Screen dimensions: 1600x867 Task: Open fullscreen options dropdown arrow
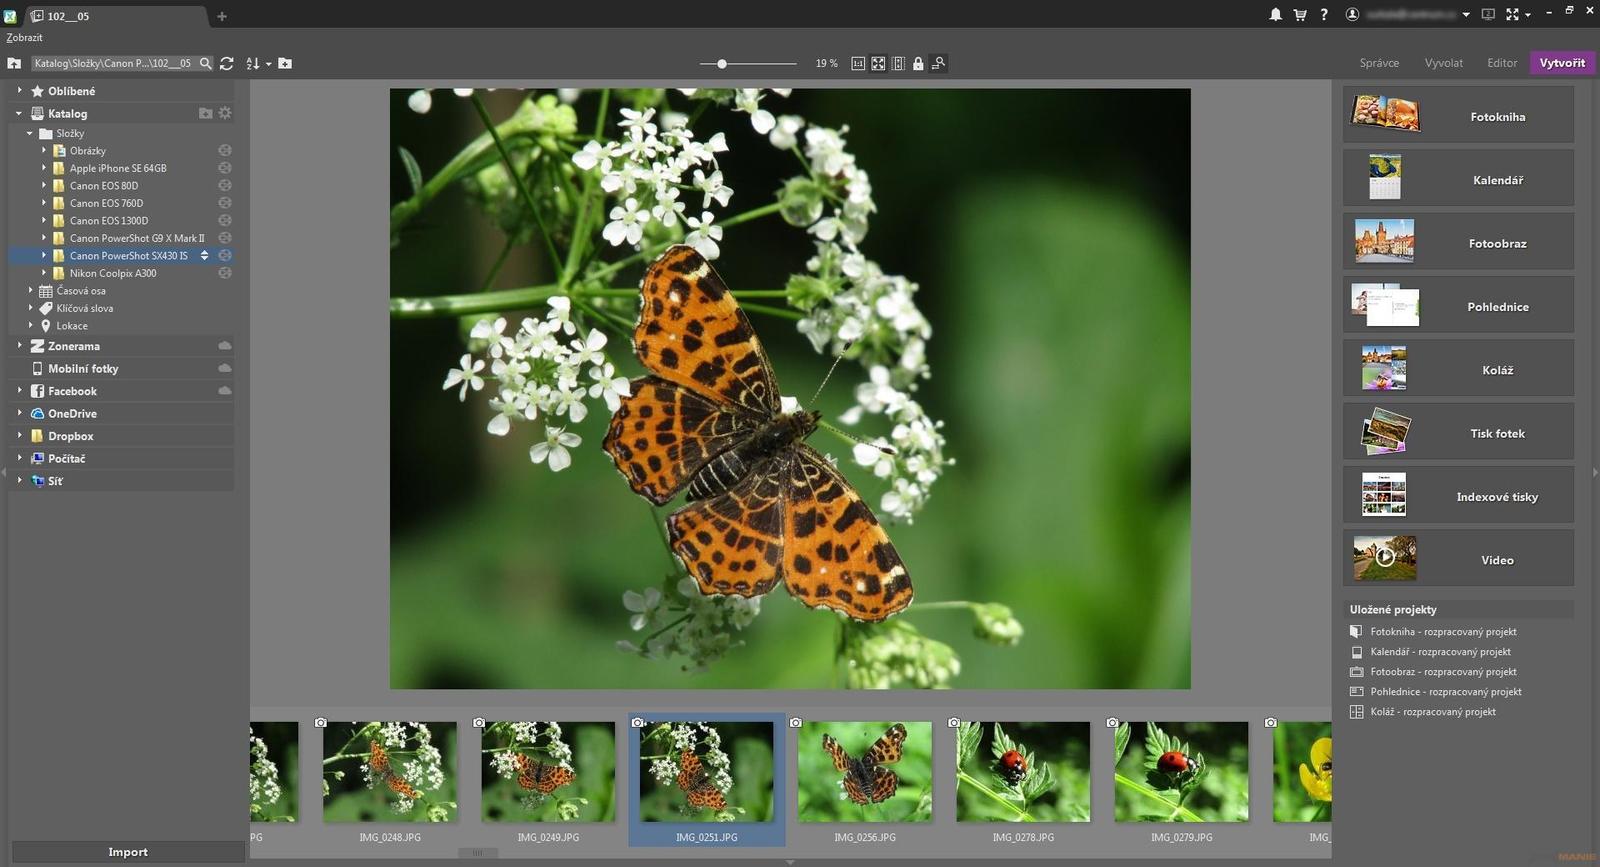click(x=1528, y=15)
